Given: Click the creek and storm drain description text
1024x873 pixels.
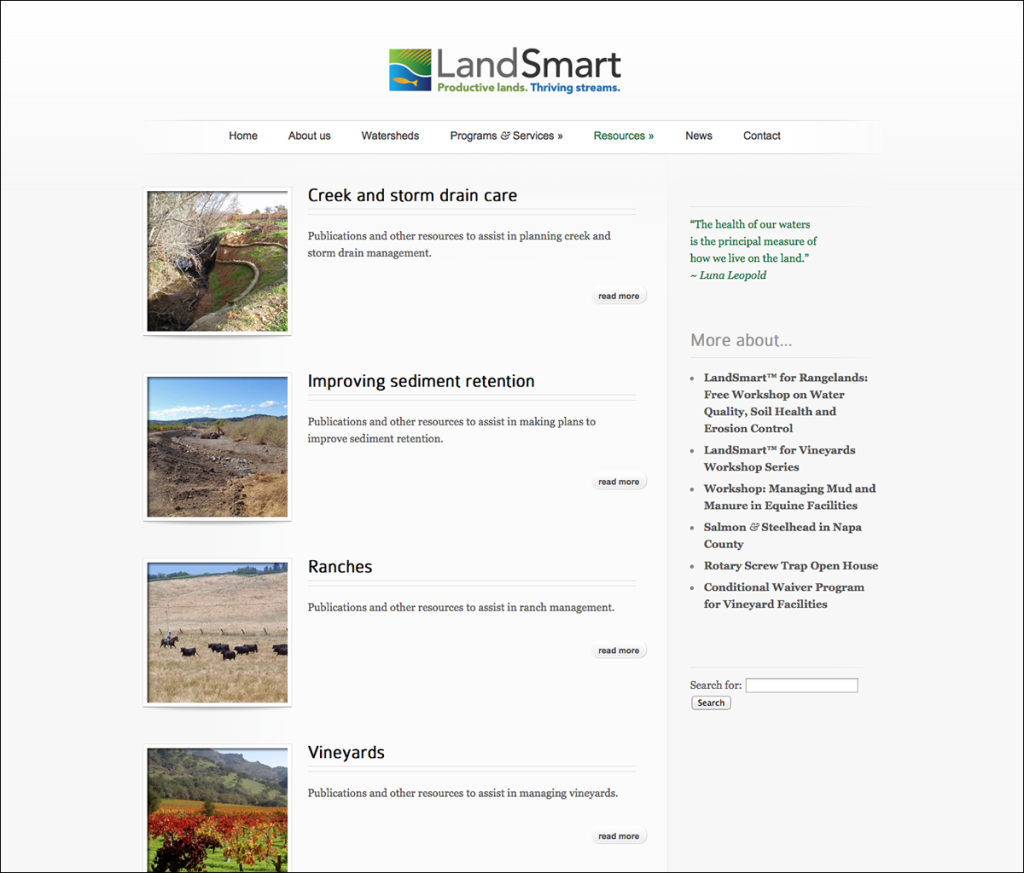Looking at the screenshot, I should (x=459, y=244).
